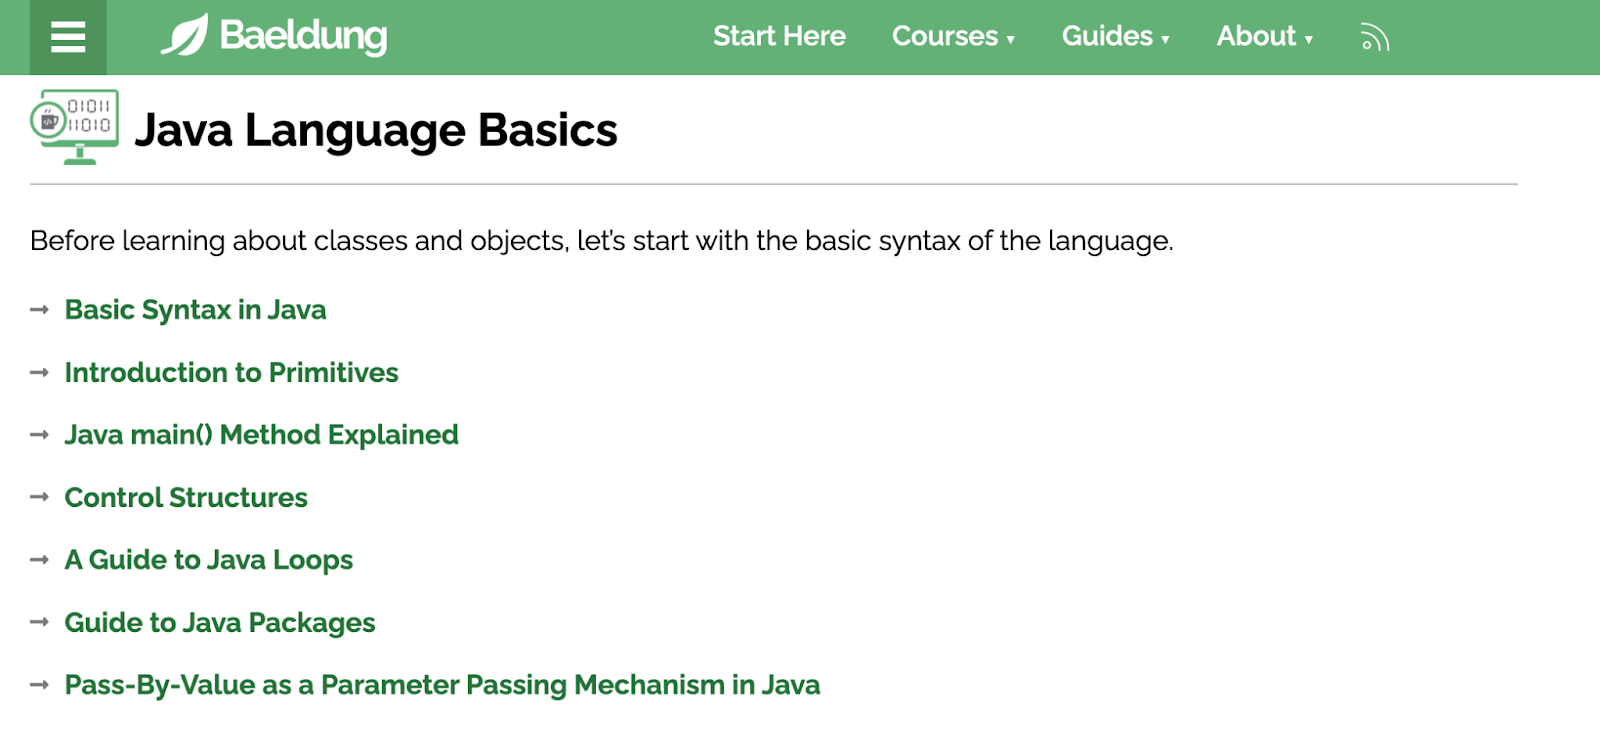Image resolution: width=1600 pixels, height=729 pixels.
Task: Click arrow bullet beside Guide to Java Packages
Action: coord(40,622)
